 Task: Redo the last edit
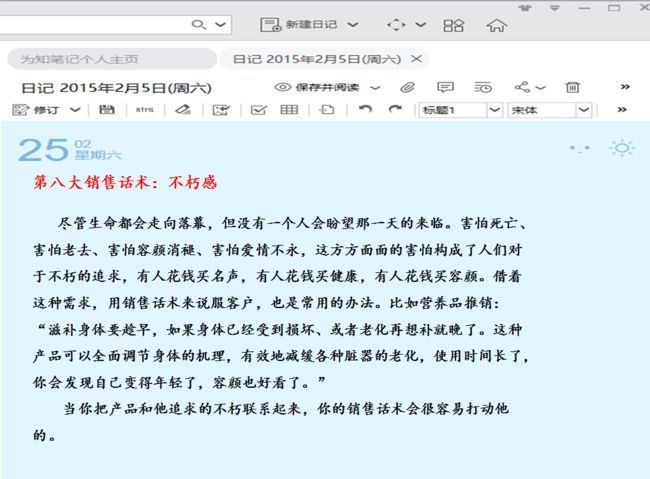(x=395, y=109)
